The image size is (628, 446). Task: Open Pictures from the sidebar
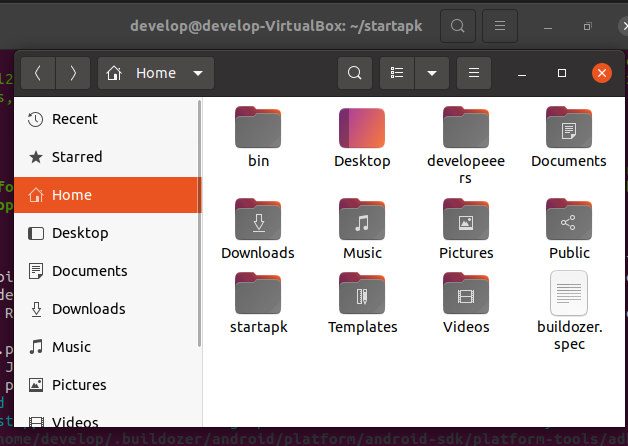tap(107, 385)
